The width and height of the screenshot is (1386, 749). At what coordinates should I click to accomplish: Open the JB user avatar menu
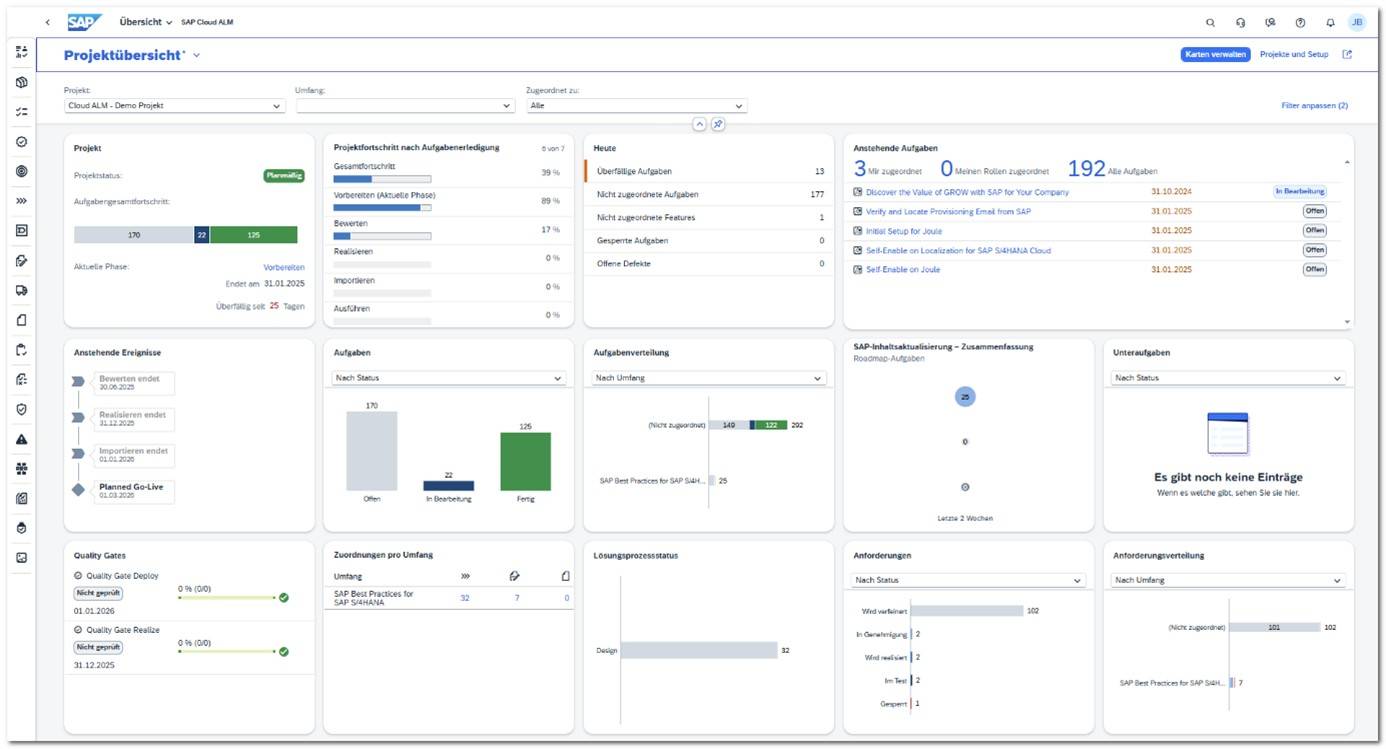tap(1357, 22)
